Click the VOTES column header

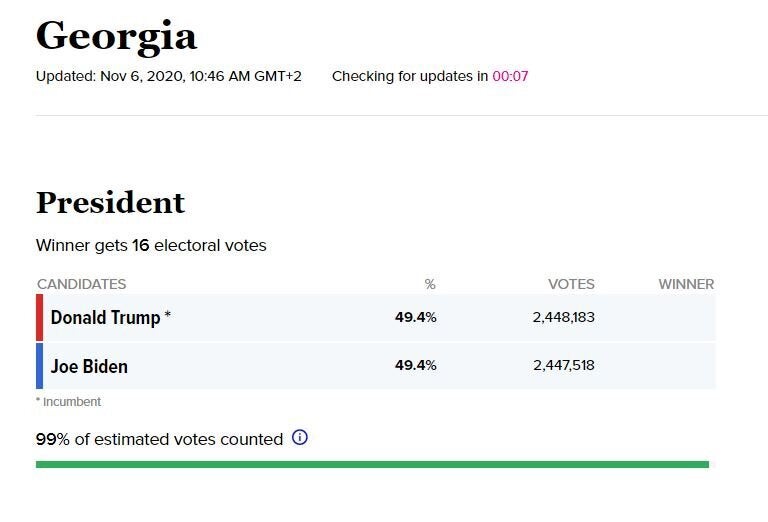pos(571,284)
